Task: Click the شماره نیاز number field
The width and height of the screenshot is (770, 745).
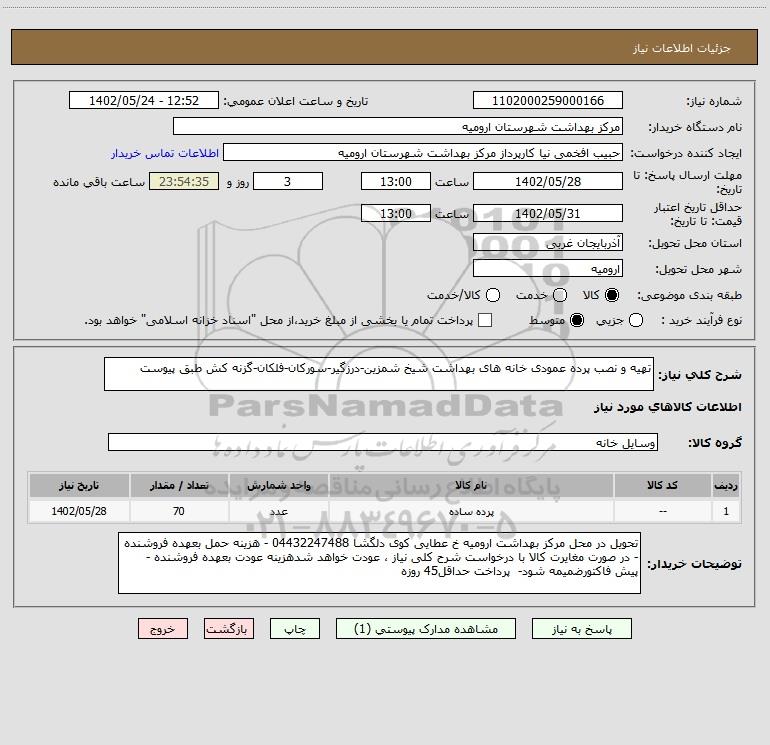Action: pyautogui.click(x=548, y=101)
